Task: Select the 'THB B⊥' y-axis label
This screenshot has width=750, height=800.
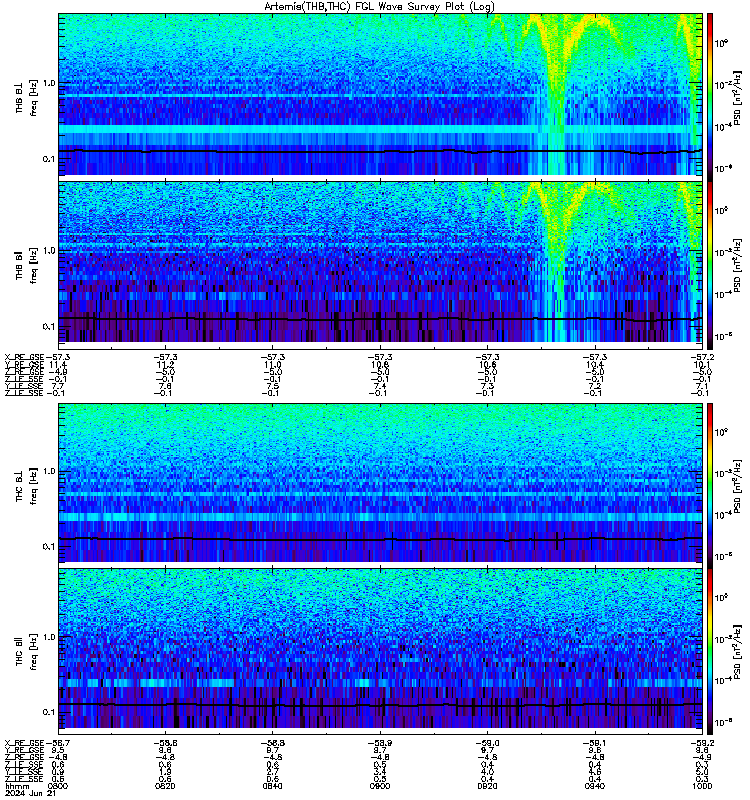Action: 19,98
